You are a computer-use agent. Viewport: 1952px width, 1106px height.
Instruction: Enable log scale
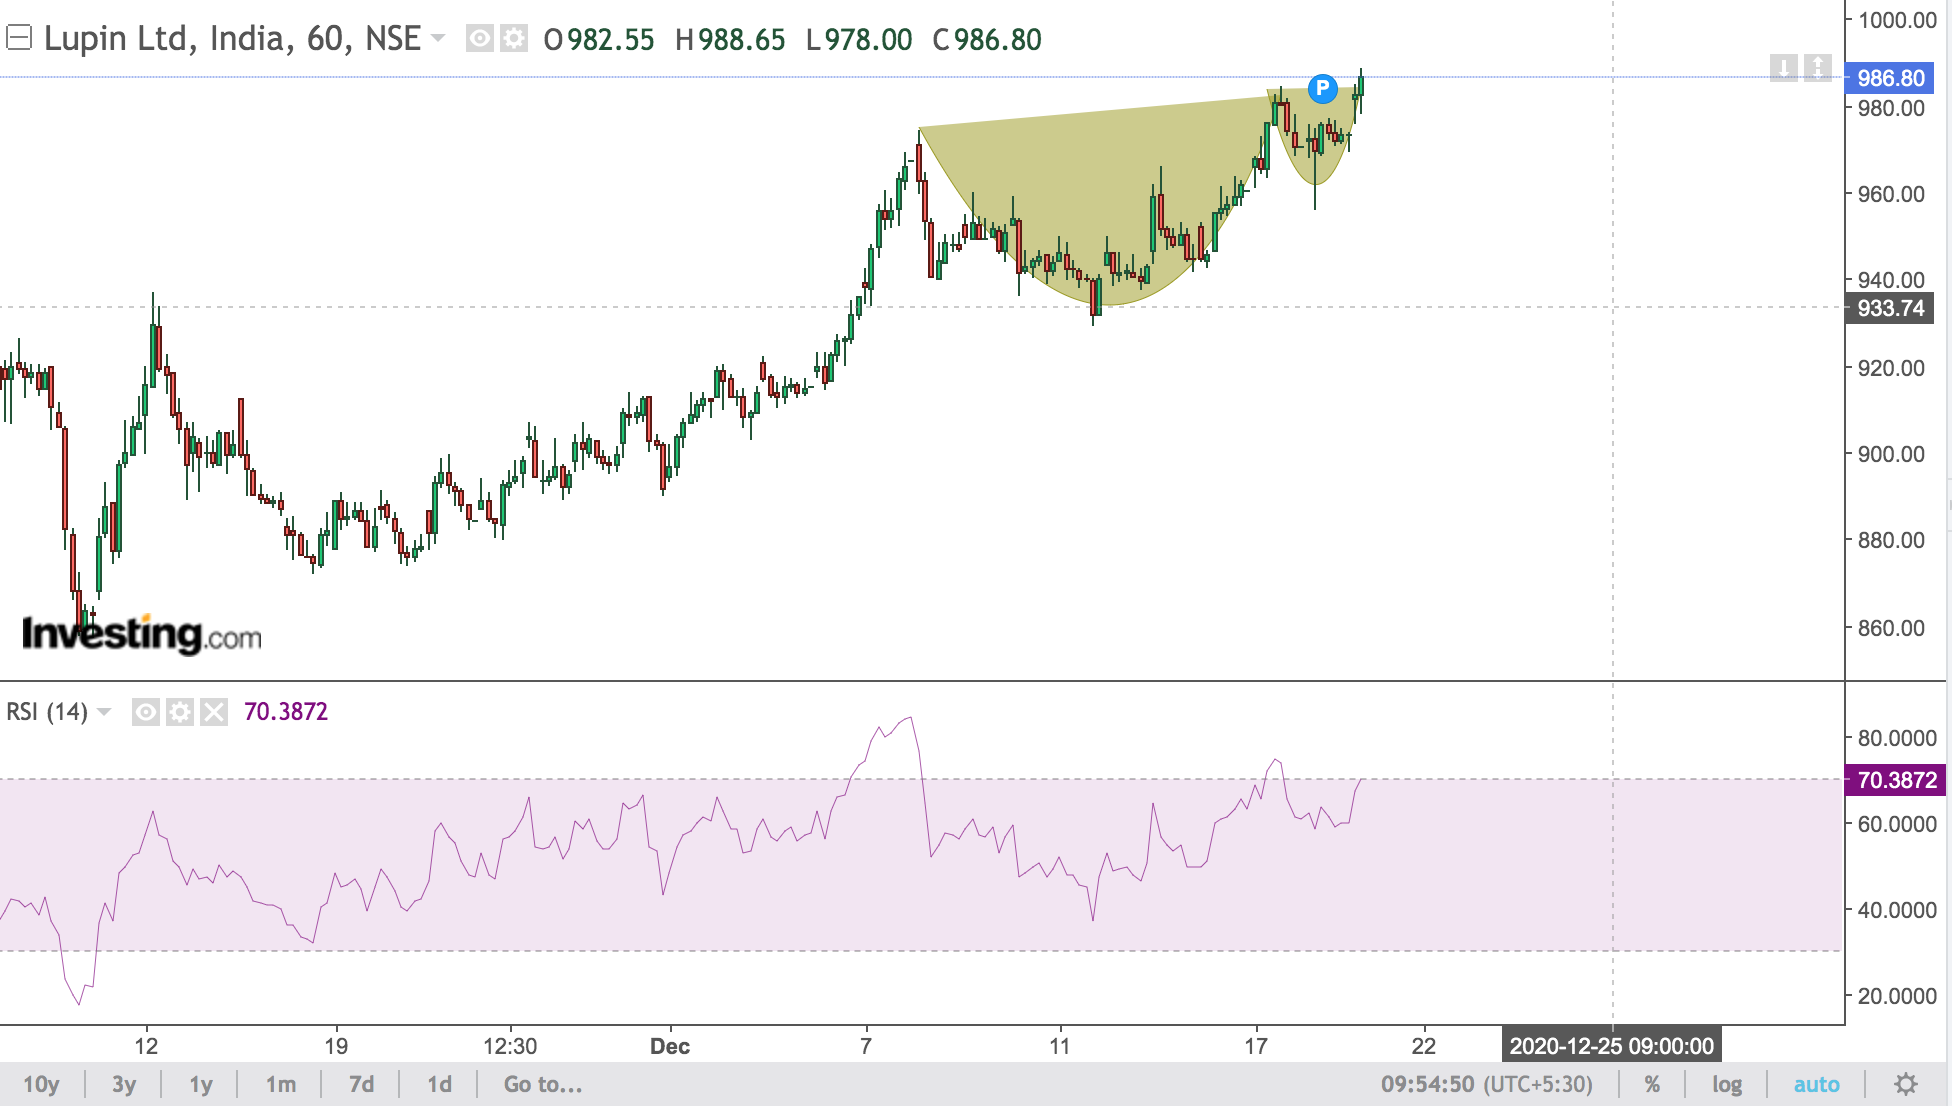[1726, 1084]
